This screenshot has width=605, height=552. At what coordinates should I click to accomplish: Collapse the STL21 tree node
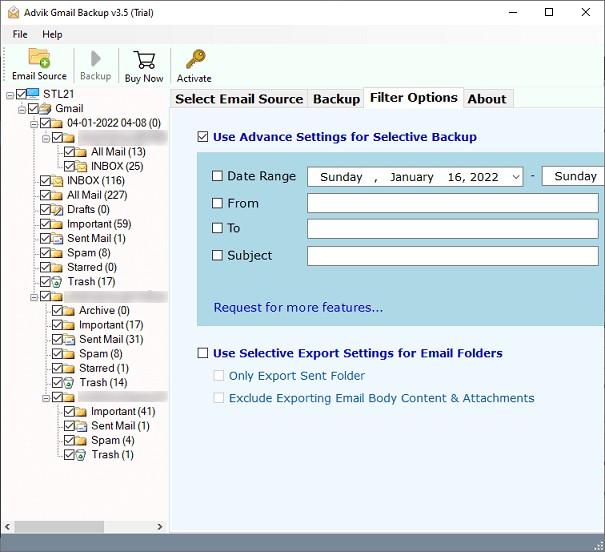[x=10, y=95]
